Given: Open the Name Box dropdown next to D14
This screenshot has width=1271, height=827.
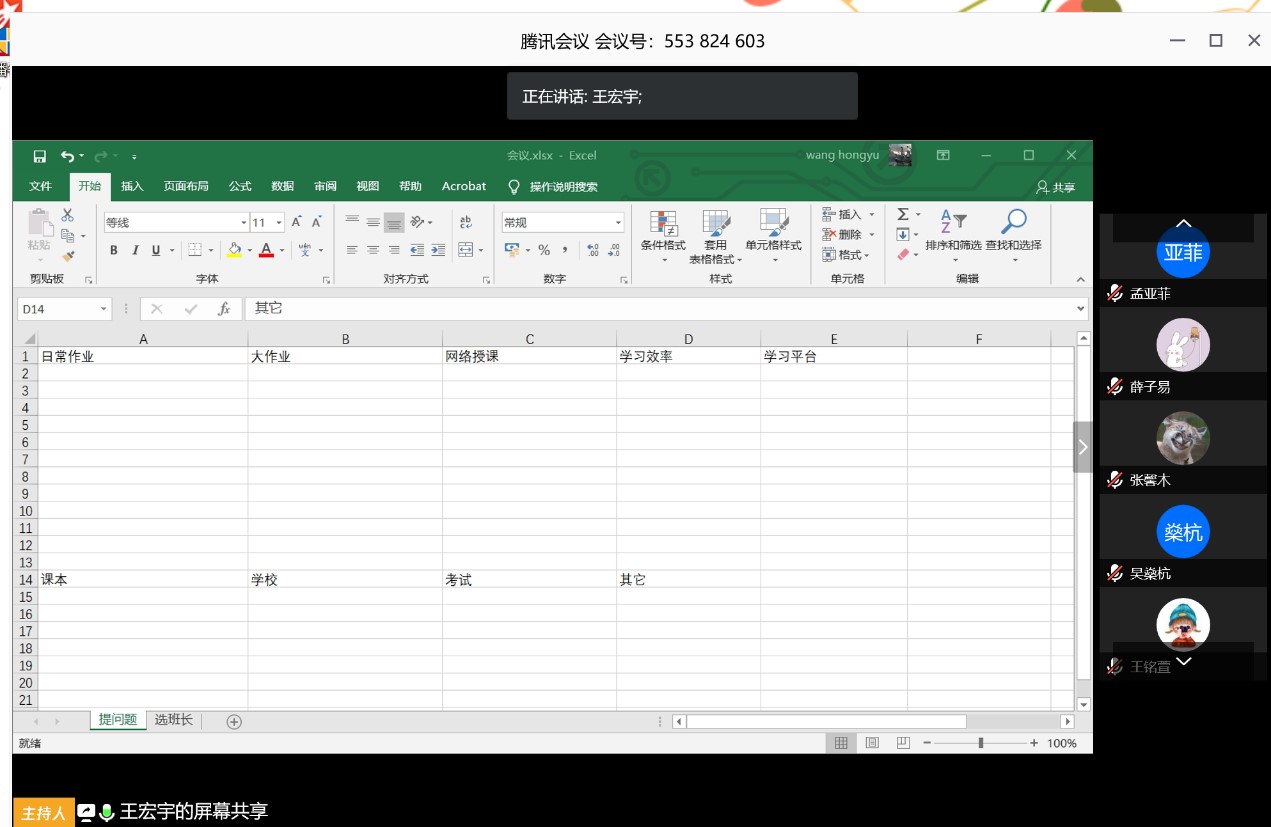Looking at the screenshot, I should tap(103, 309).
